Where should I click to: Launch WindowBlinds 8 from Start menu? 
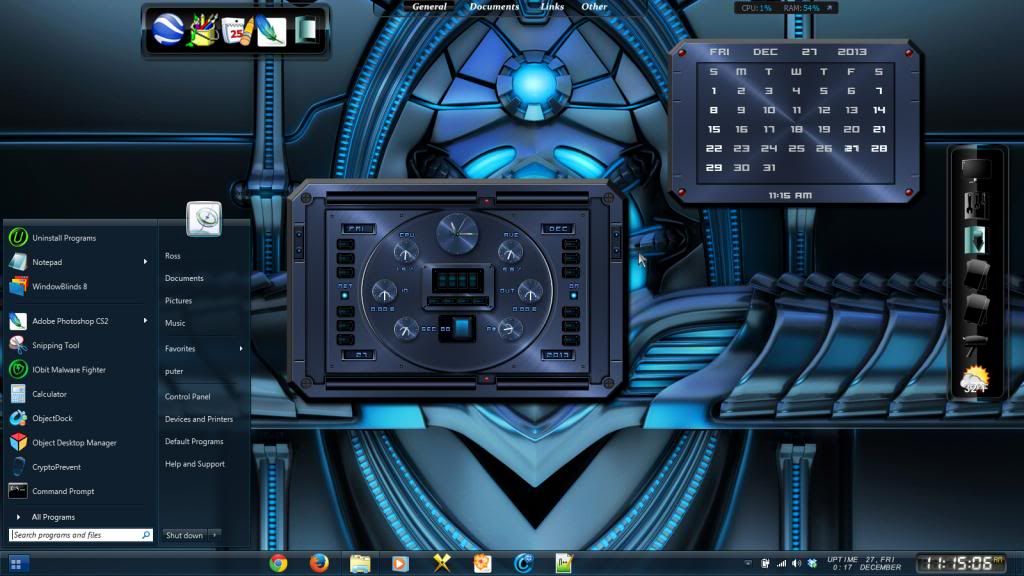(x=59, y=287)
